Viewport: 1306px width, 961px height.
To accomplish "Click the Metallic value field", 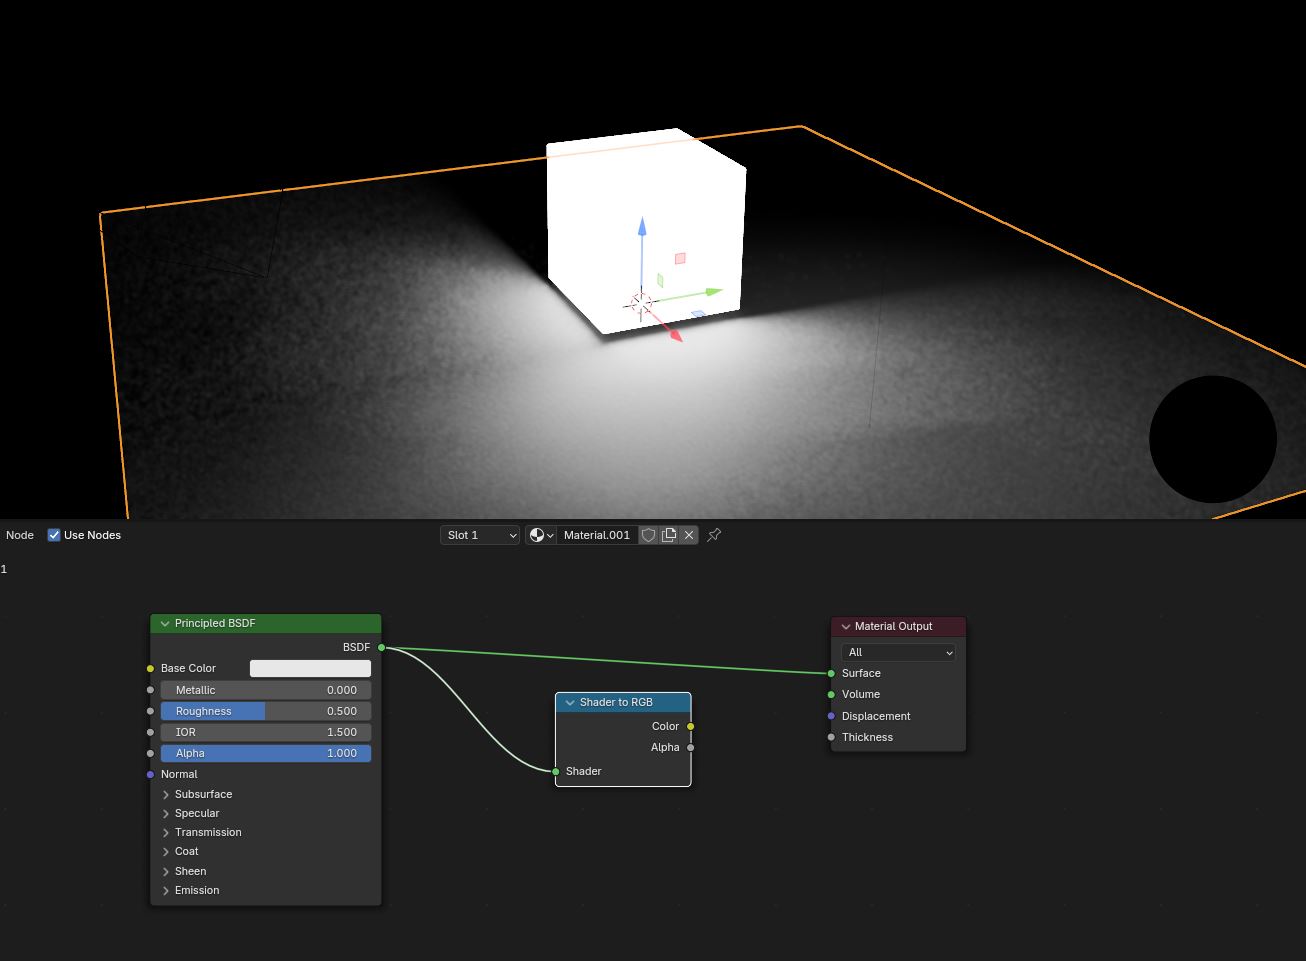I will [x=266, y=690].
